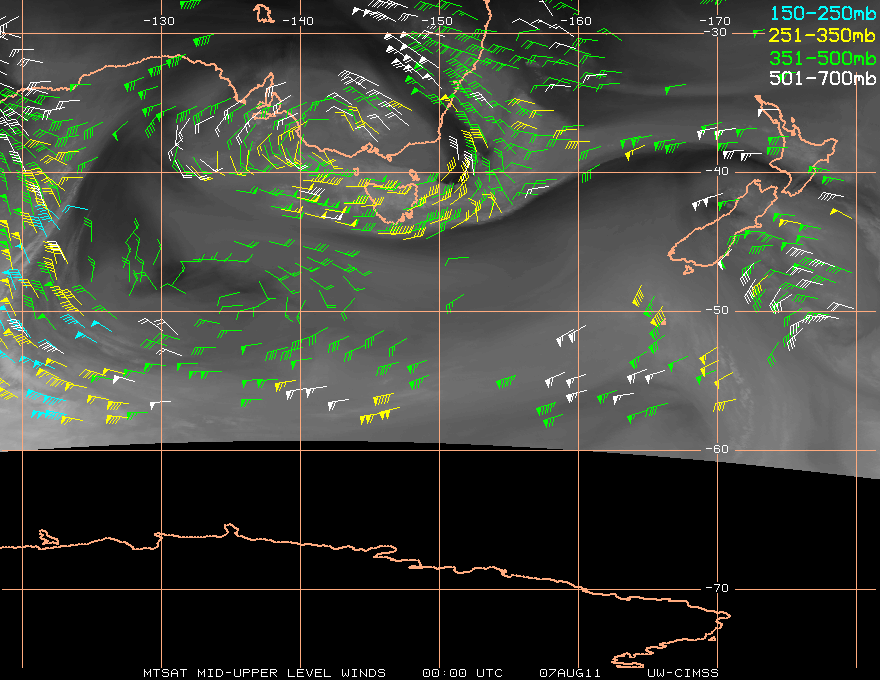
Task: Select the white 501-700mb legend entry
Action: (x=818, y=78)
